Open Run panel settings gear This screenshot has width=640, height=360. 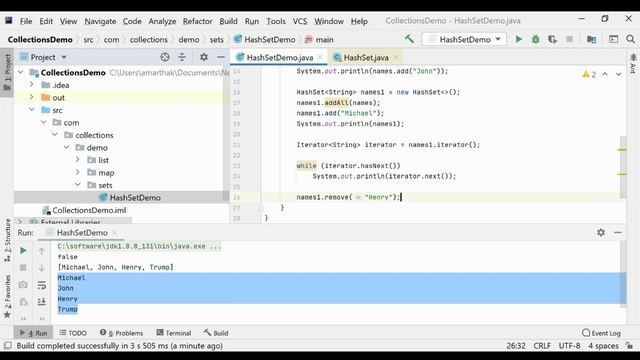[601, 232]
